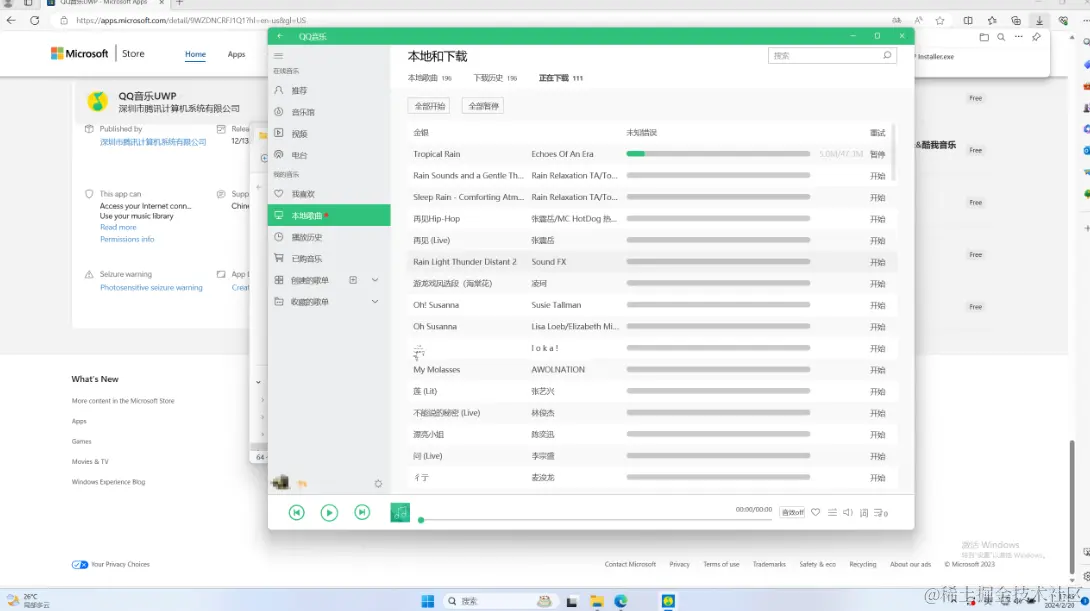1090x611 pixels.
Task: Play previous track
Action: pos(297,512)
